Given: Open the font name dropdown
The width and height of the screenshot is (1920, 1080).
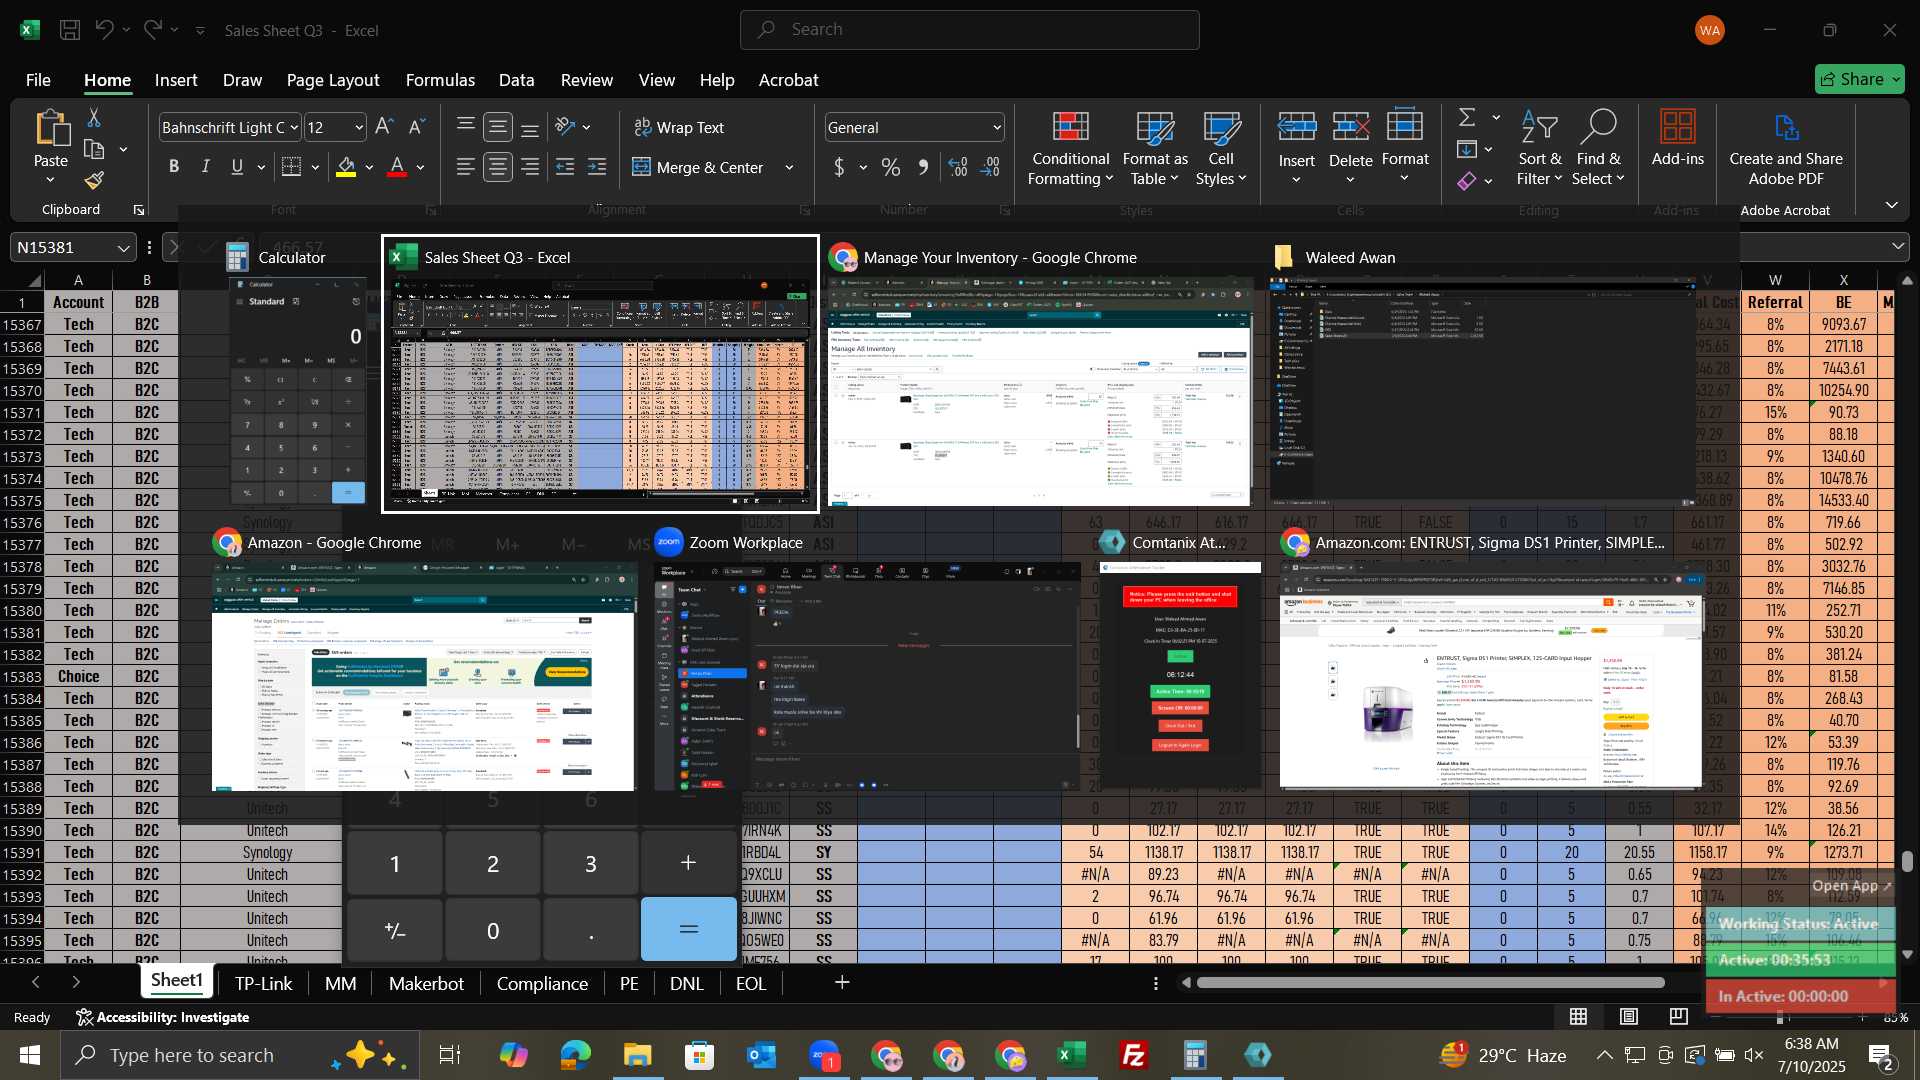Looking at the screenshot, I should click(293, 127).
